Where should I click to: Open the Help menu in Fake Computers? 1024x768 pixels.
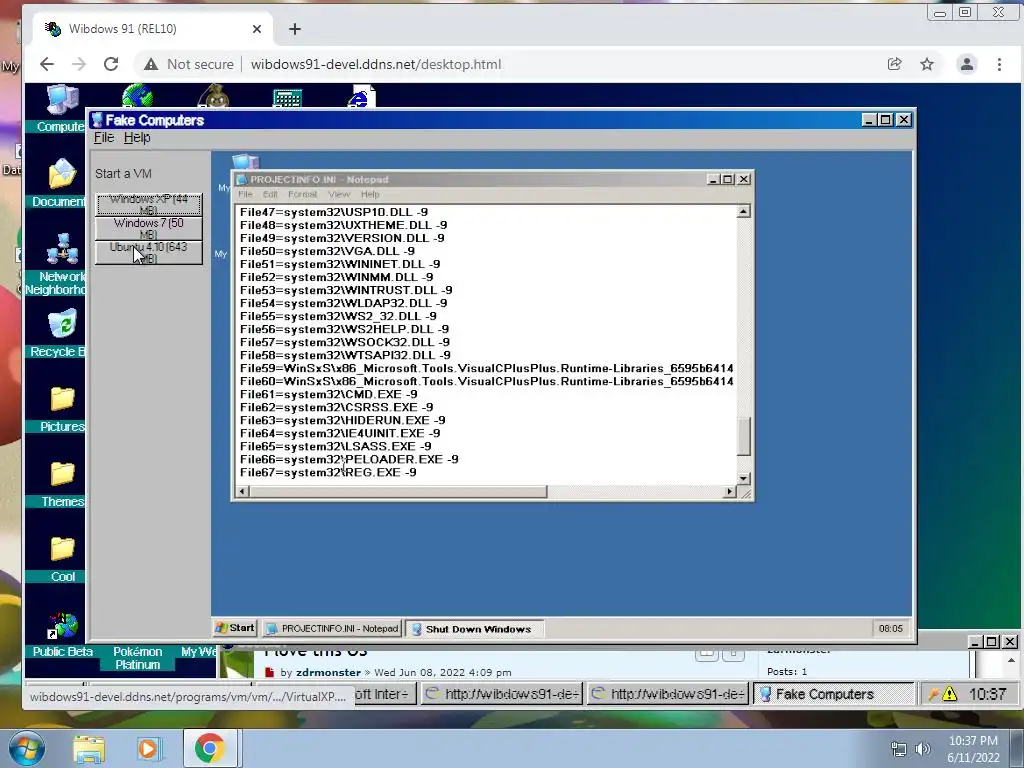(137, 138)
